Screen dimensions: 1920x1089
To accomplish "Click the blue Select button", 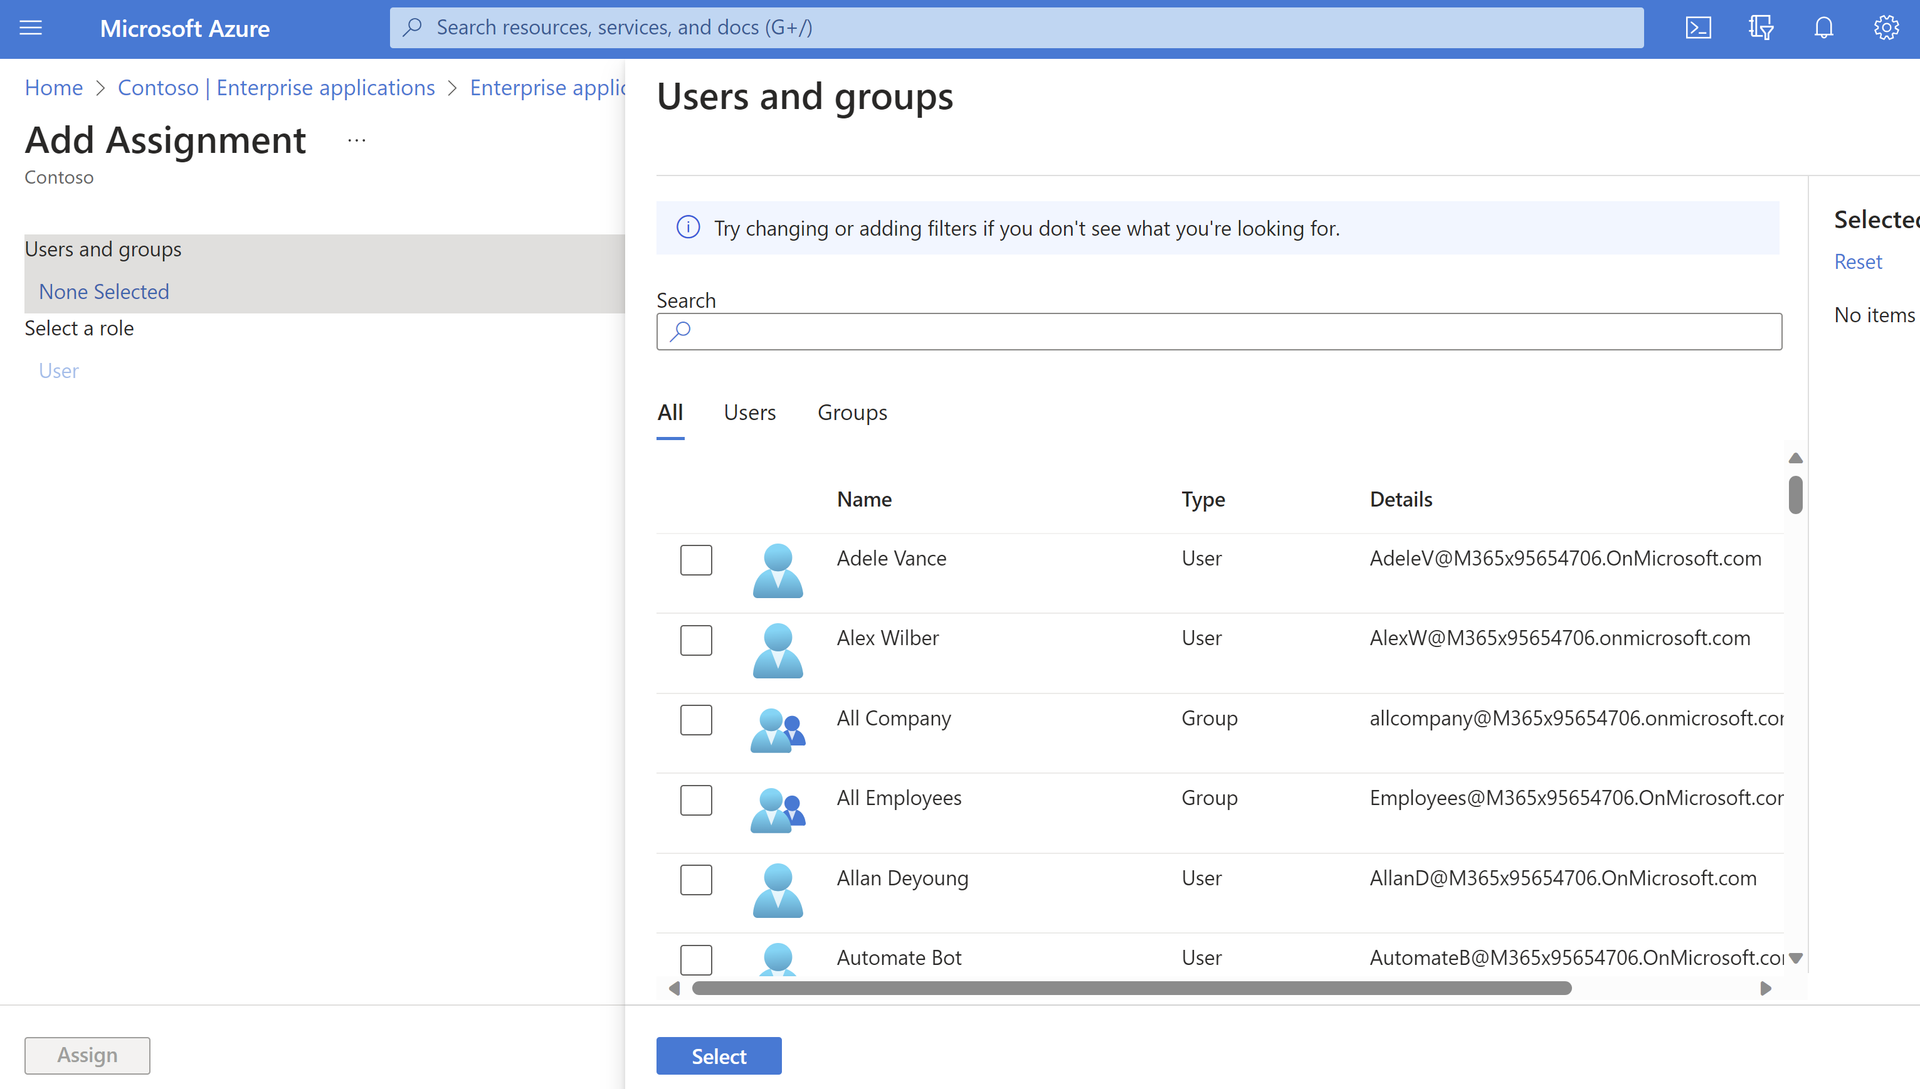I will [x=719, y=1056].
